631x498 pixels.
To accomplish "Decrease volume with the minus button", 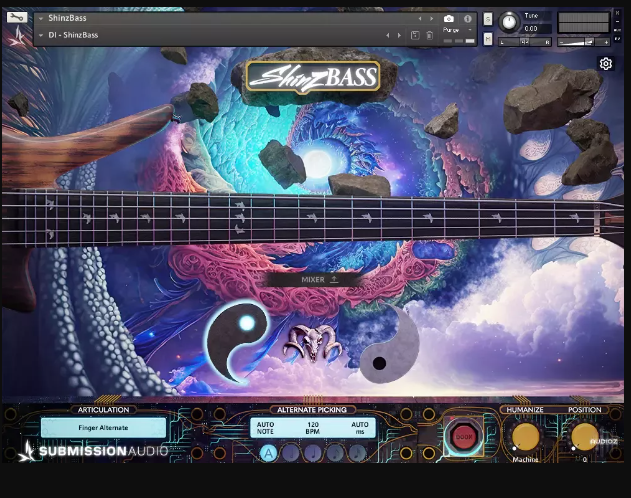I will pyautogui.click(x=561, y=42).
